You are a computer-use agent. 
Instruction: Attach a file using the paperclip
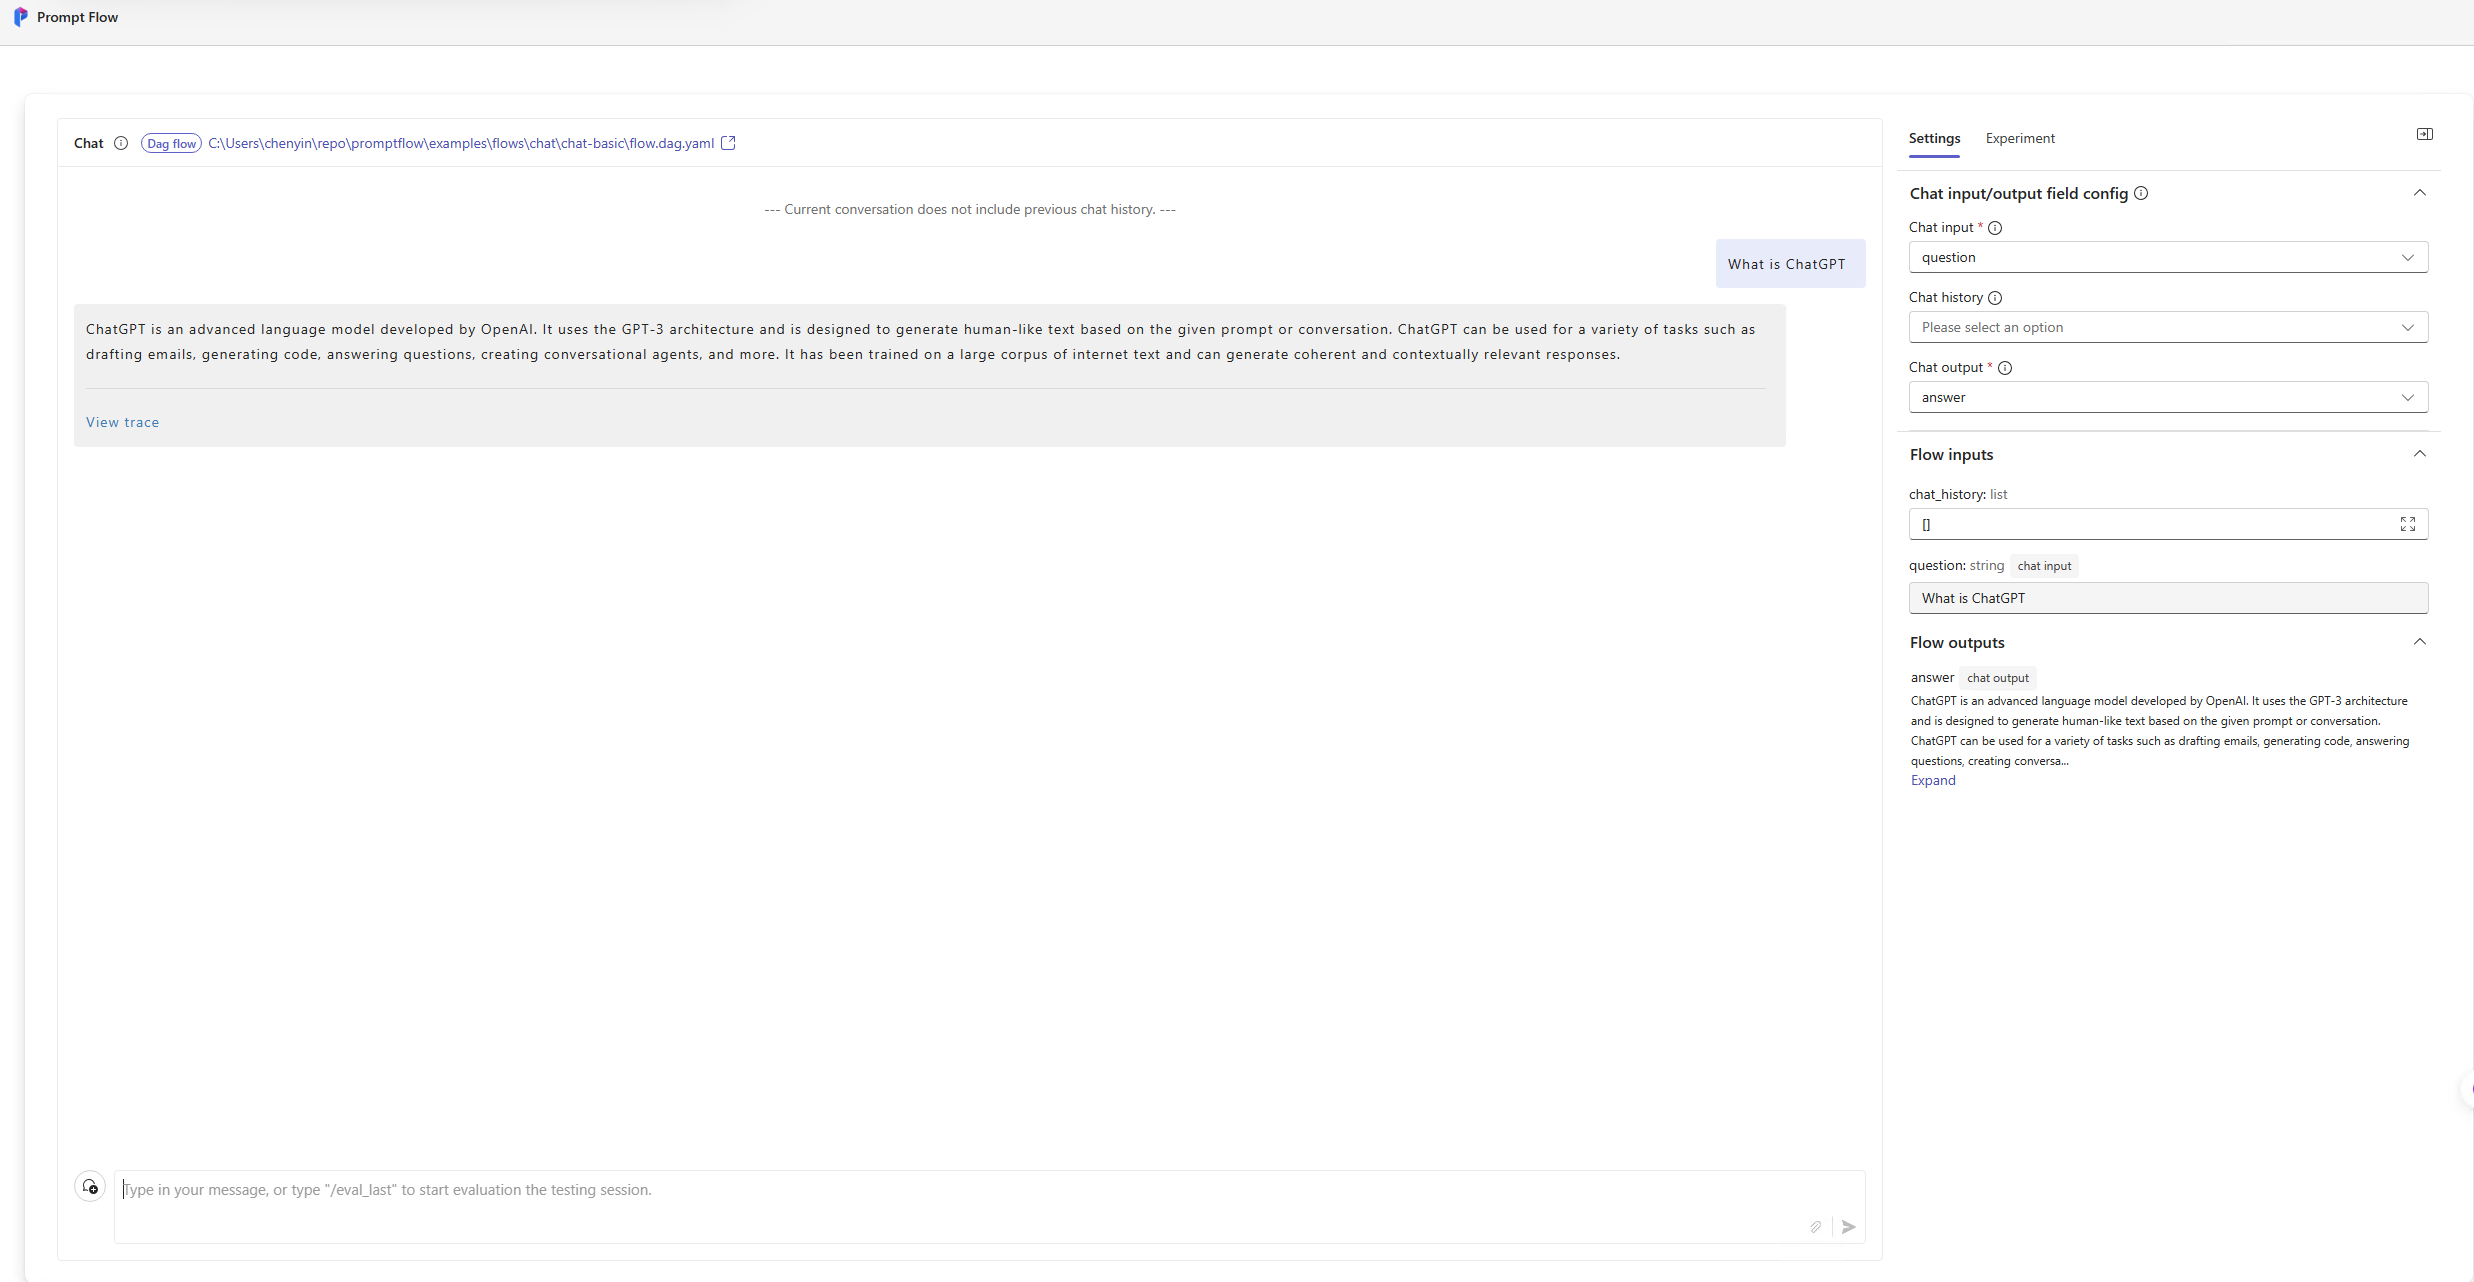click(x=1816, y=1227)
